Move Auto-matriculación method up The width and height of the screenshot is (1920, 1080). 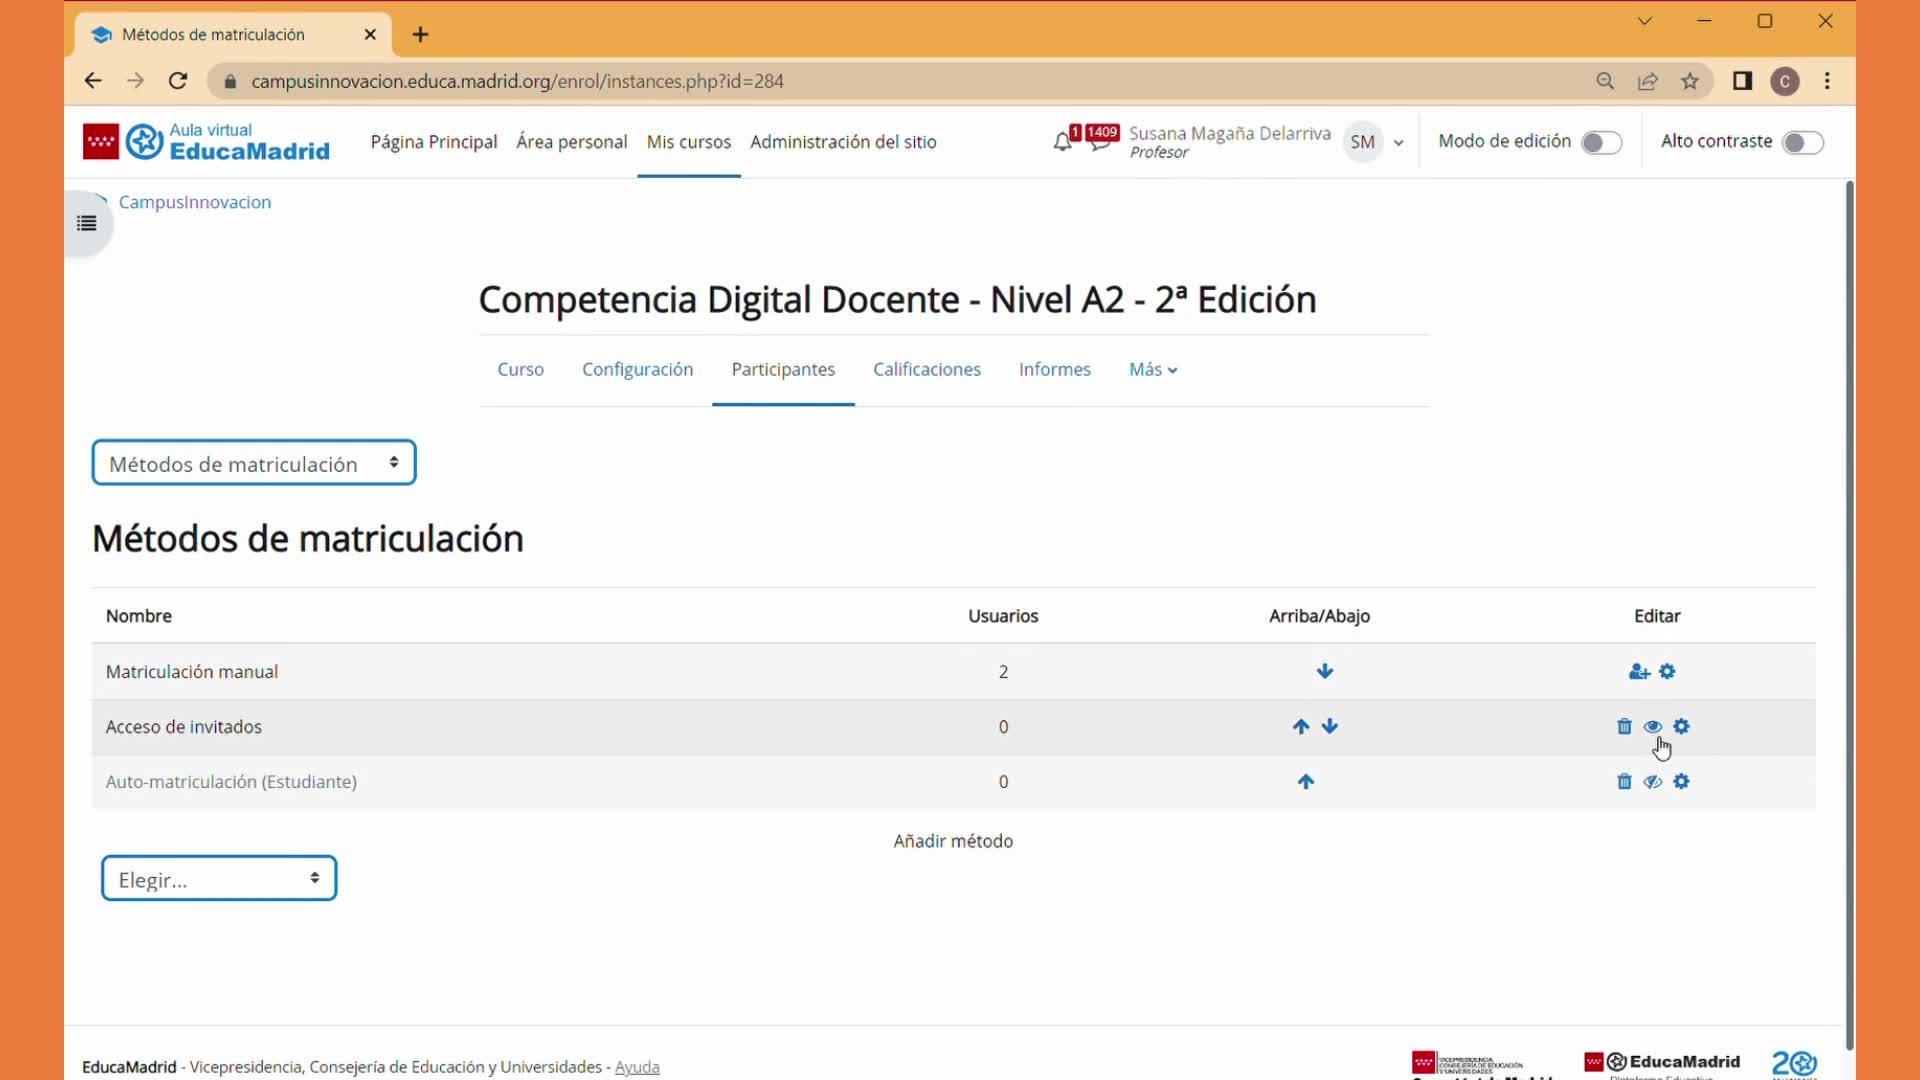click(1306, 782)
